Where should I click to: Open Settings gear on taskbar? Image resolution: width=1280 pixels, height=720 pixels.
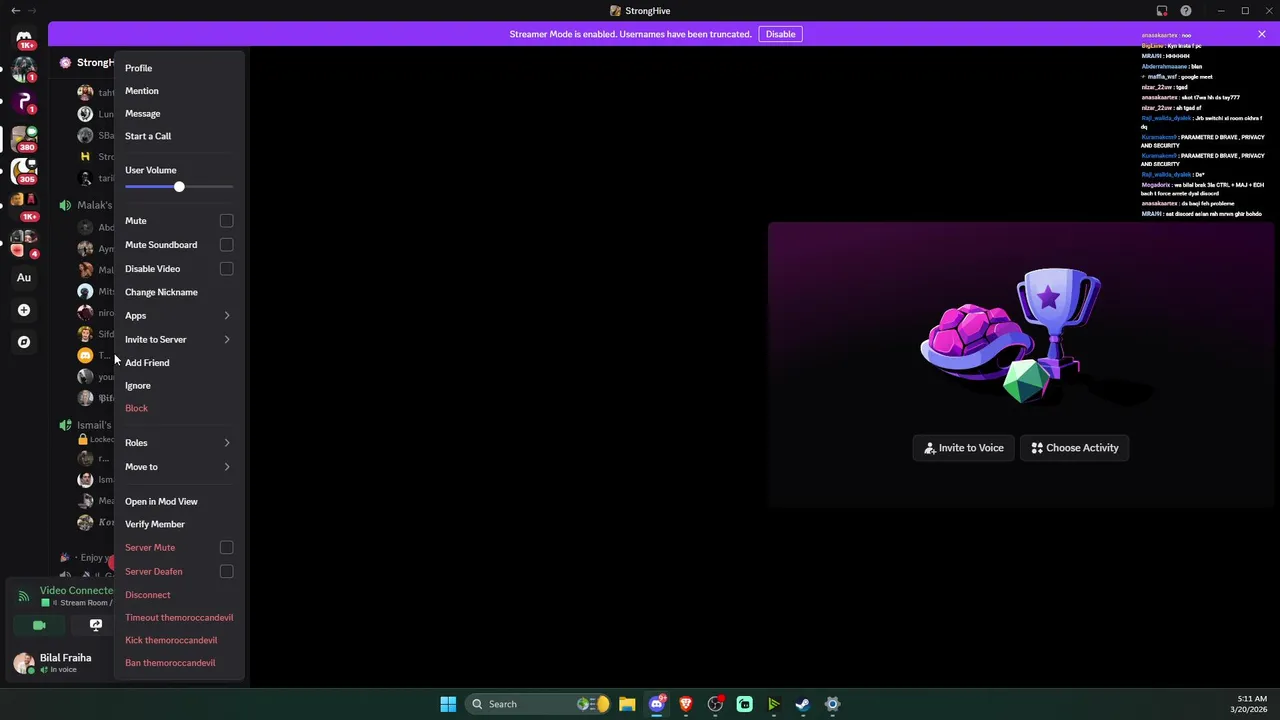832,704
